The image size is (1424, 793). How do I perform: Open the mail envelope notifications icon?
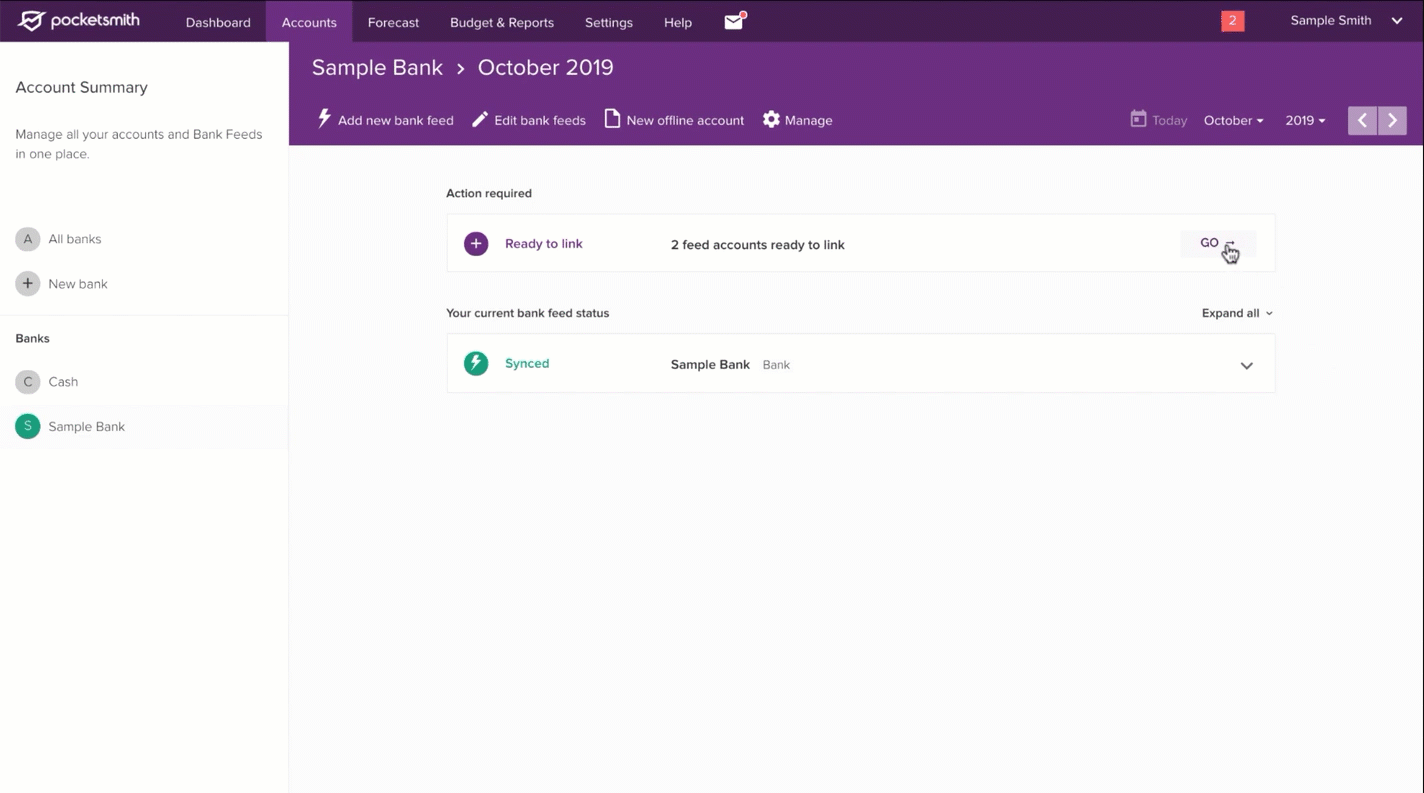pyautogui.click(x=734, y=22)
